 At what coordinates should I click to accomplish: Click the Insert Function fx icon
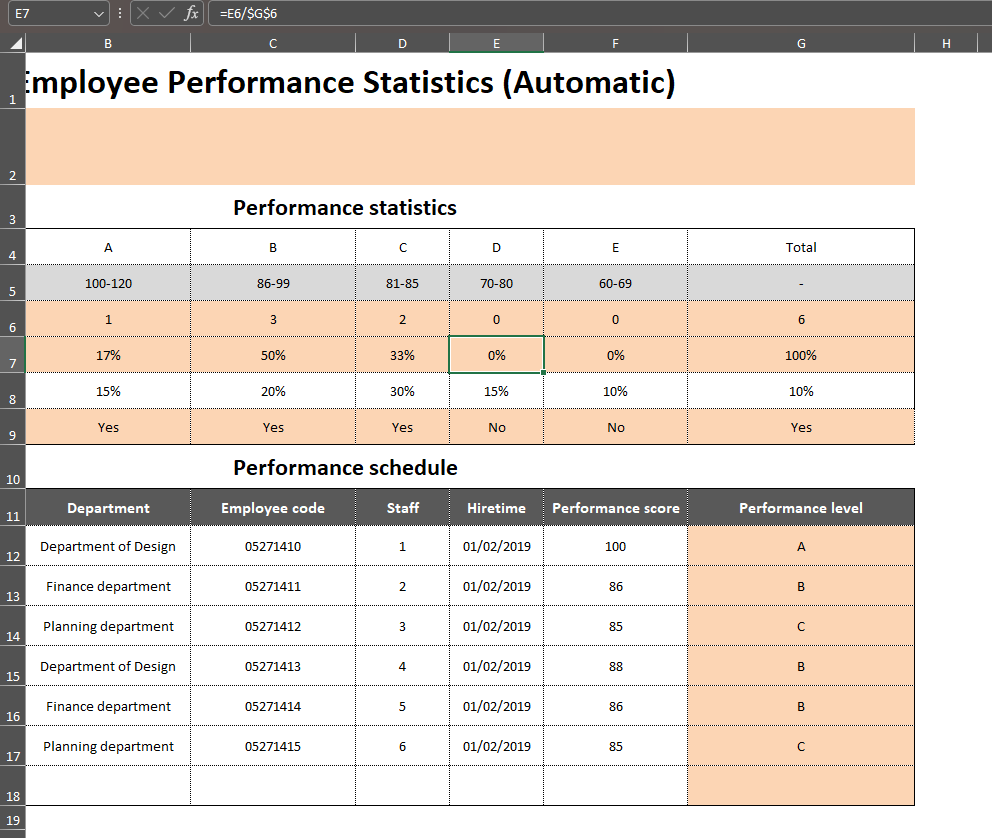click(x=190, y=13)
